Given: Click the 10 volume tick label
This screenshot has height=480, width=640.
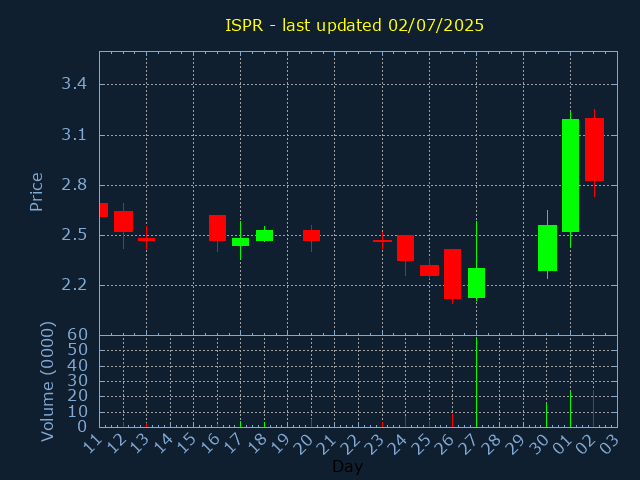Looking at the screenshot, I should [x=78, y=412].
